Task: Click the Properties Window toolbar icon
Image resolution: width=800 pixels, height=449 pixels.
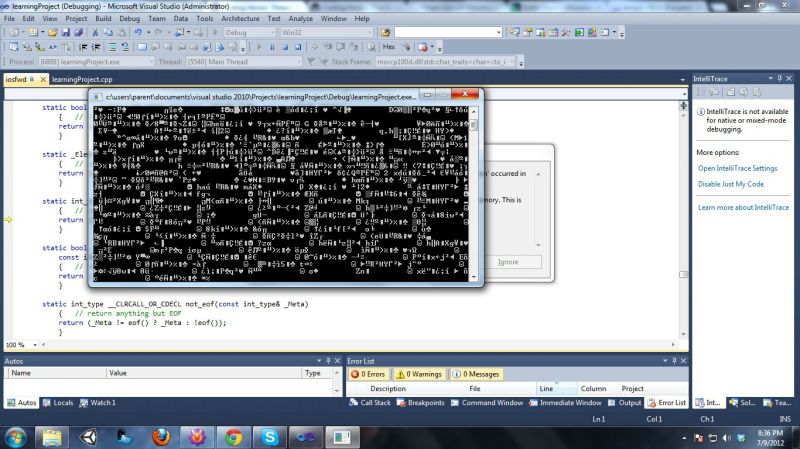Action: 528,32
